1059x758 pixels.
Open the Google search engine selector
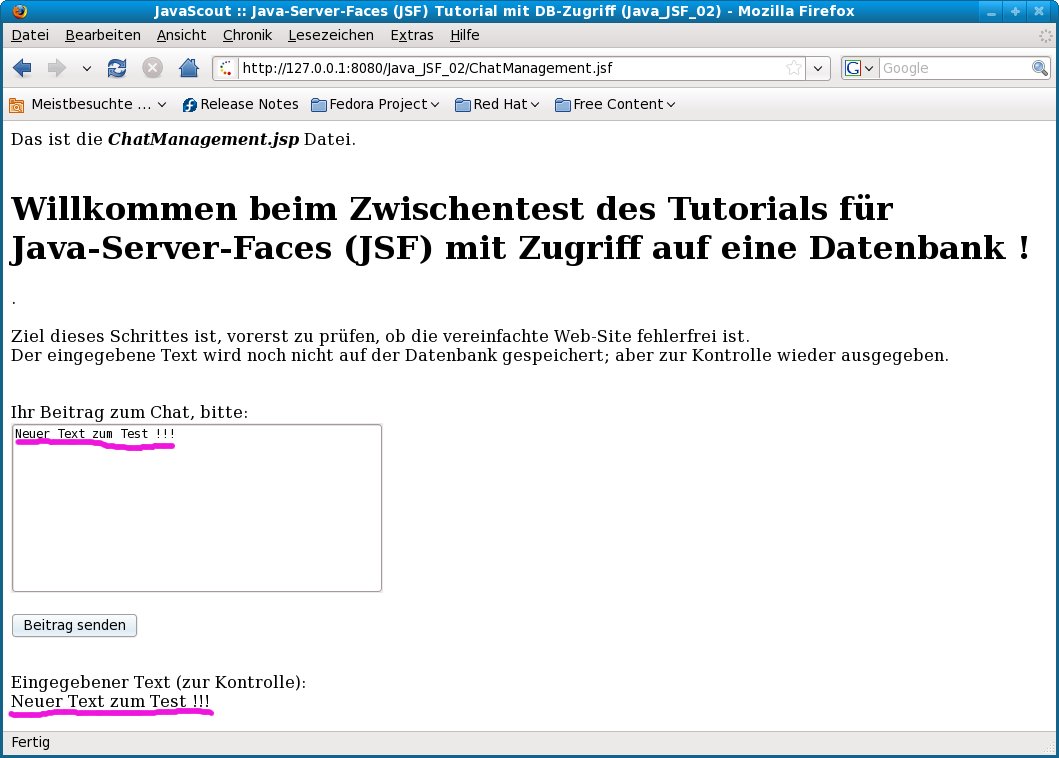(x=860, y=68)
